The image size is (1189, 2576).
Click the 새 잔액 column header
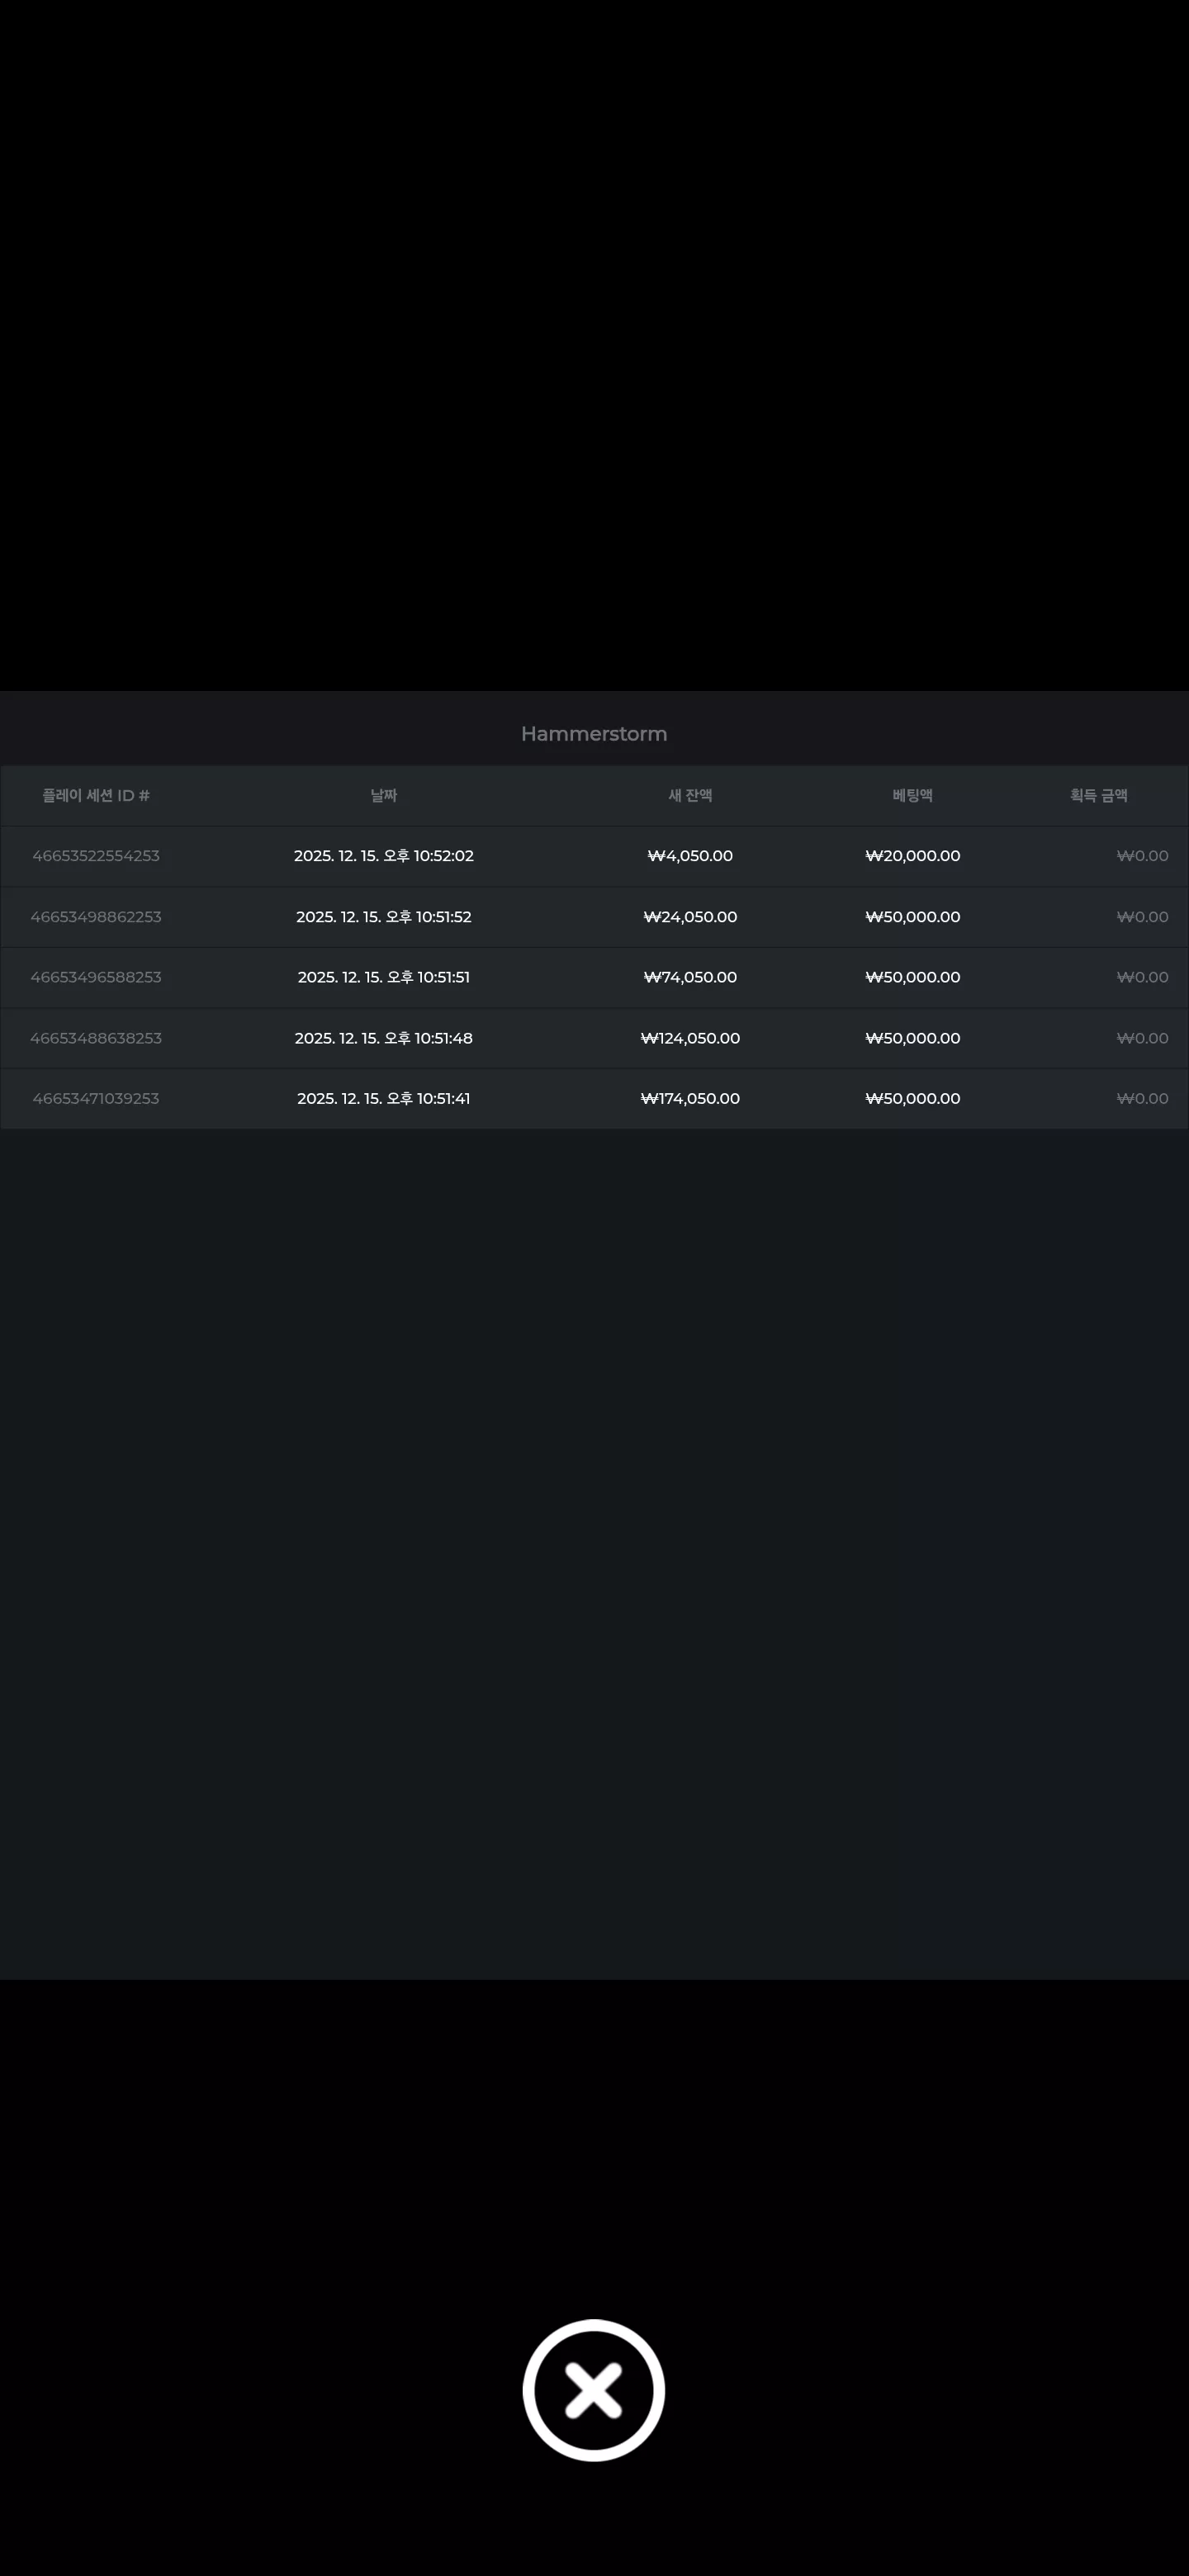690,796
